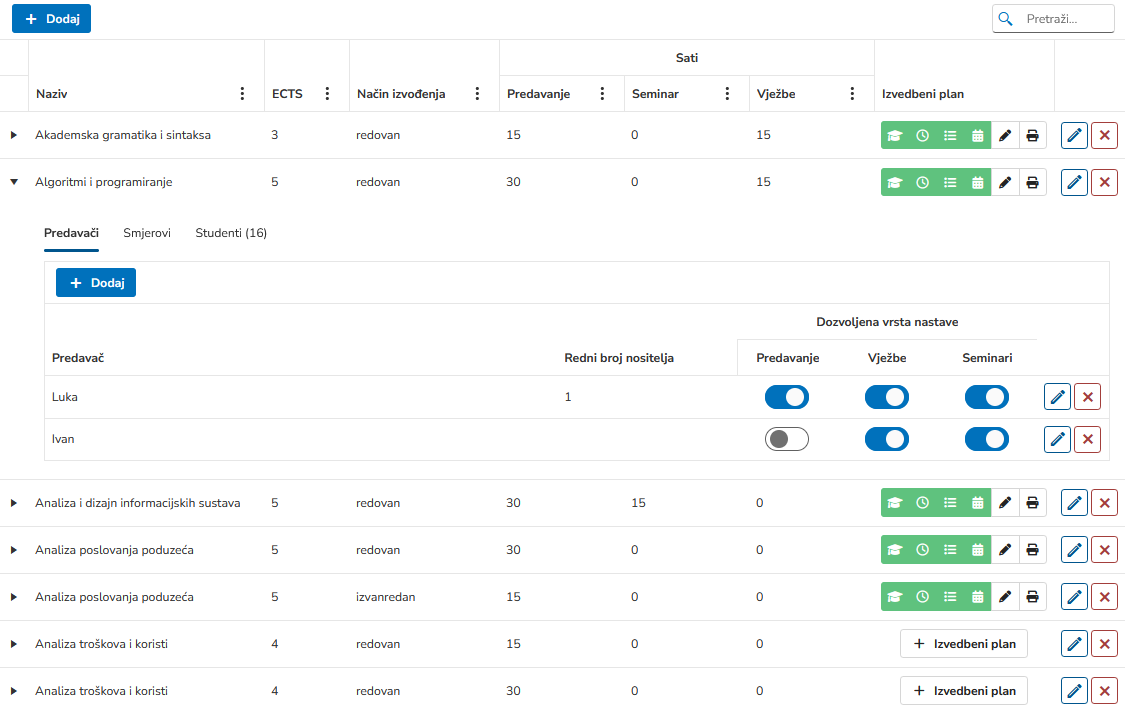Viewport: 1125px width, 714px height.
Task: Open the Naziv column options menu
Action: [x=242, y=94]
